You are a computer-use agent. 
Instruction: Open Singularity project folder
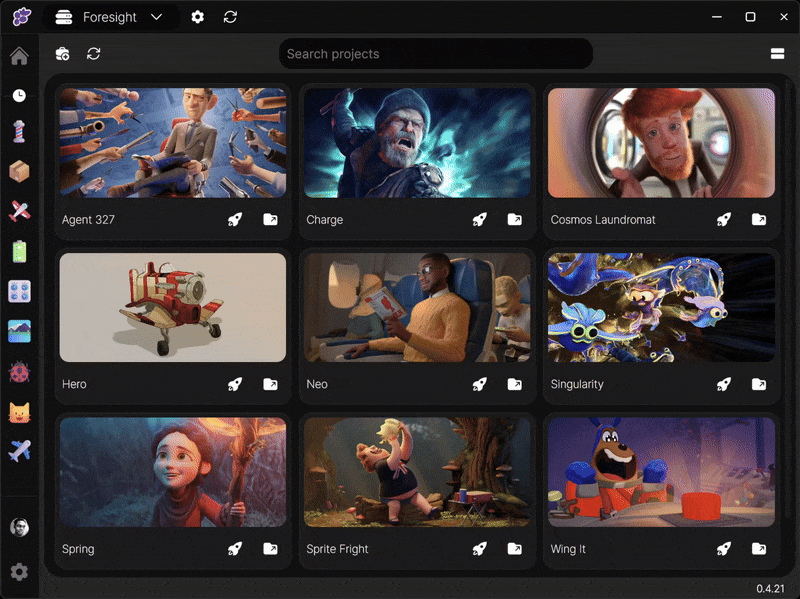click(x=759, y=384)
